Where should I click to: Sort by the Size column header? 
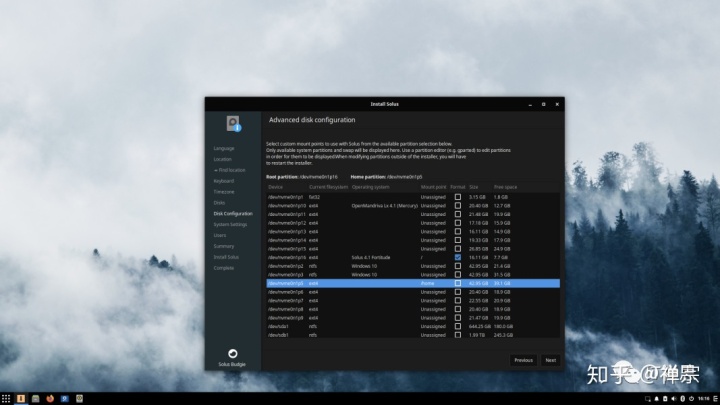[473, 187]
